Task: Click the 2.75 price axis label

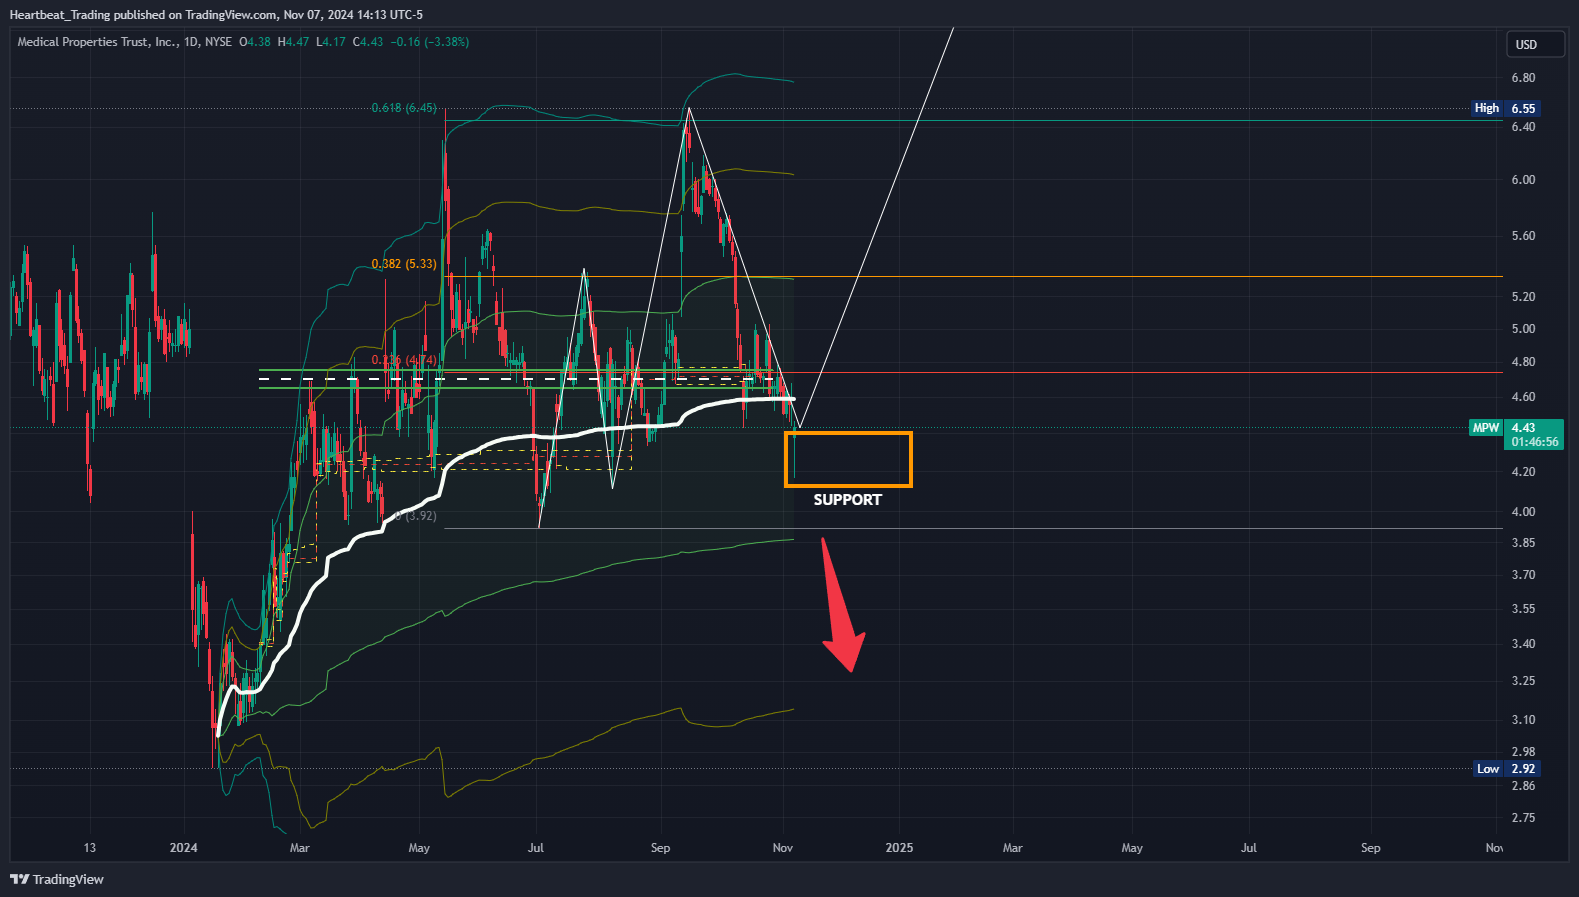Action: coord(1523,818)
